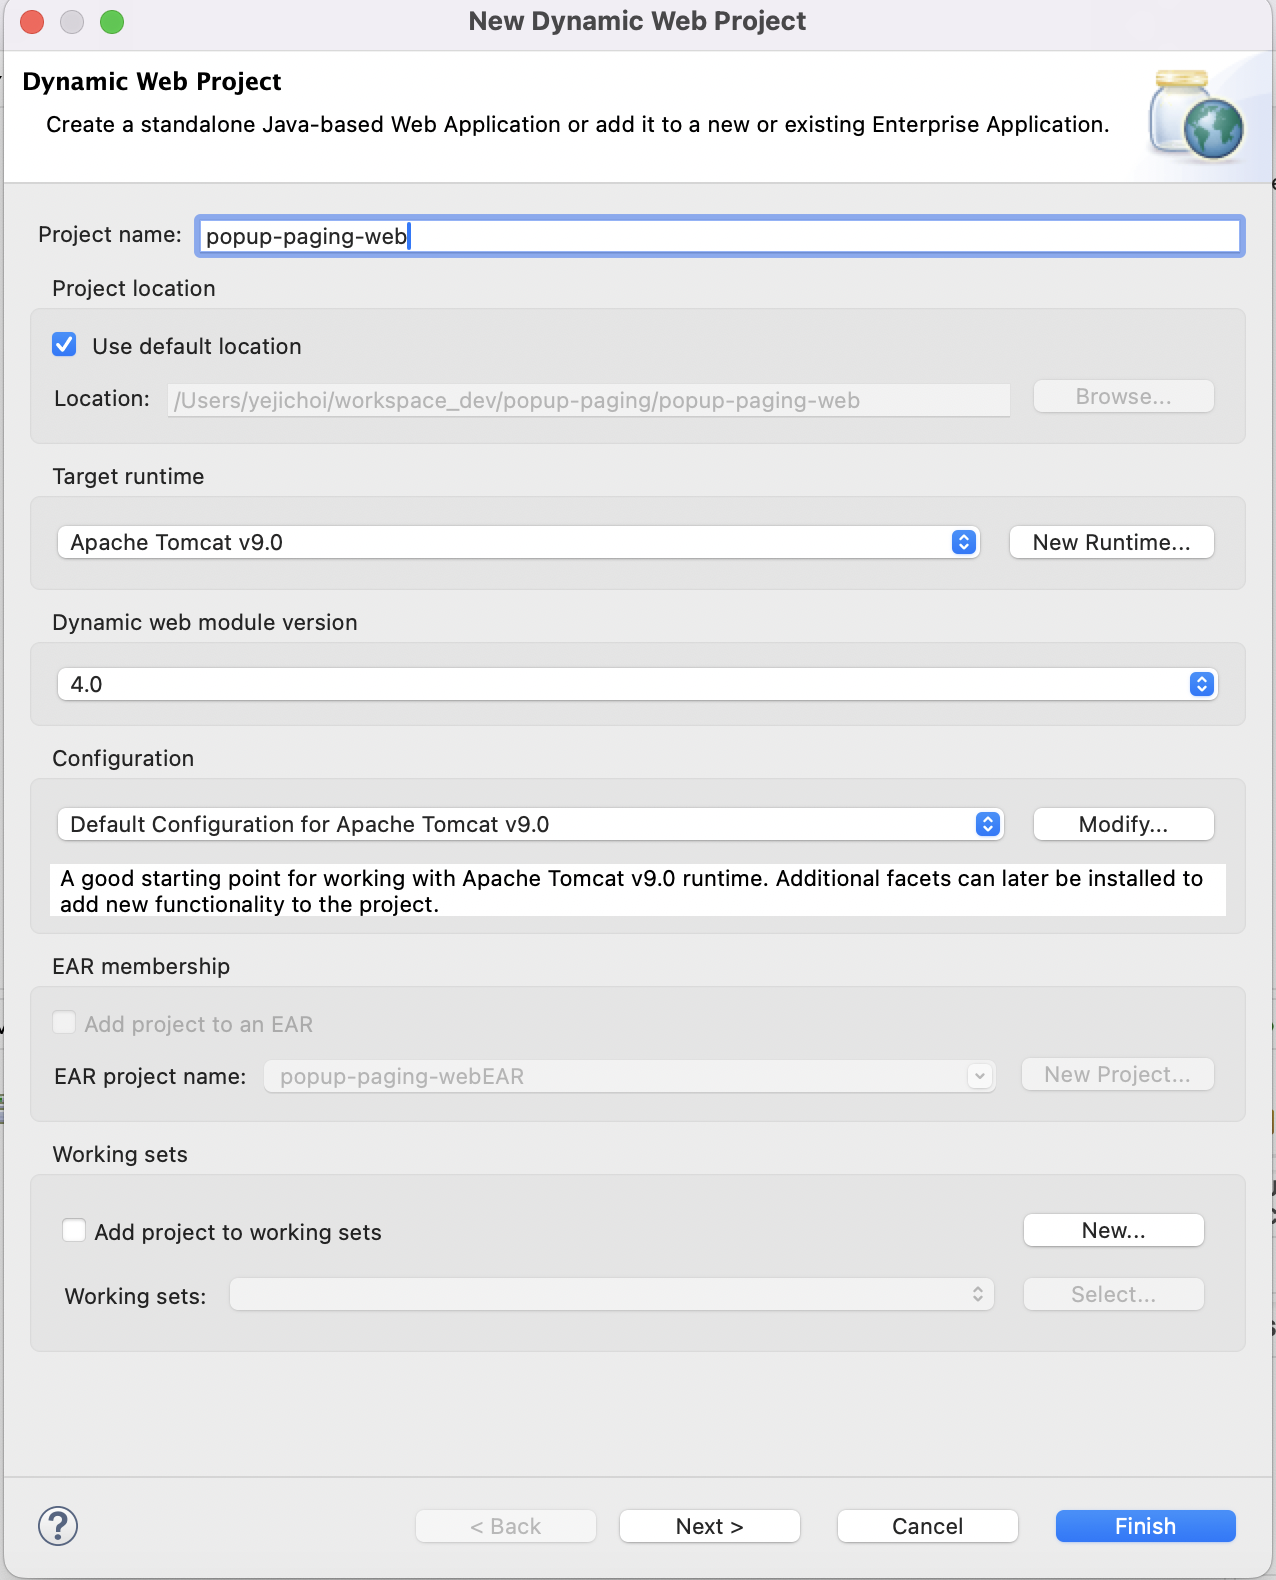Click the Project name text field
Image resolution: width=1276 pixels, height=1580 pixels.
pyautogui.click(x=720, y=236)
